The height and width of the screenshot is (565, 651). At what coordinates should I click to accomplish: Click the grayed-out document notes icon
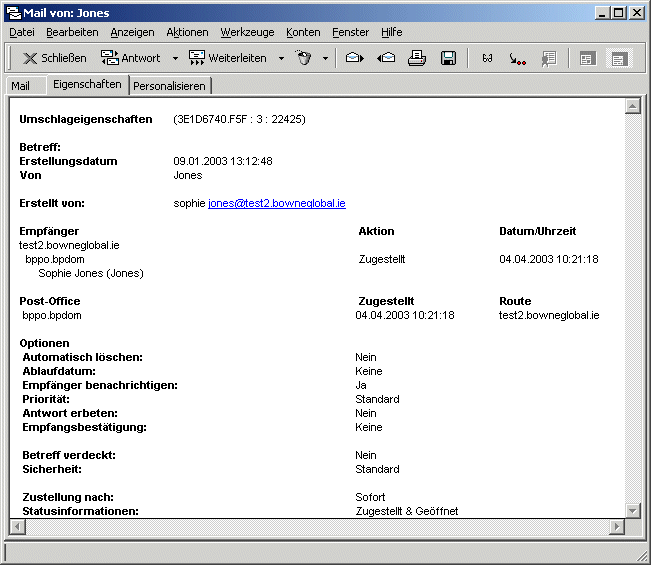[x=549, y=59]
